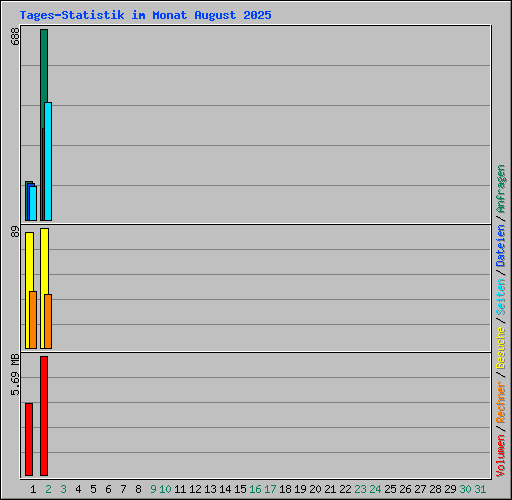Click the cyan Seiten legend label
This screenshot has height=500, width=512.
pos(501,297)
